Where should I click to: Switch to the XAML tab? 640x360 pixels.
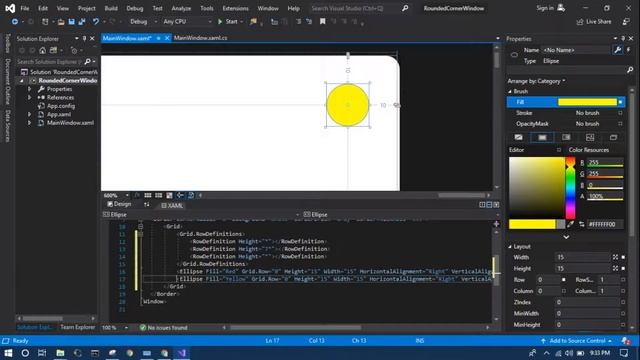coord(172,205)
